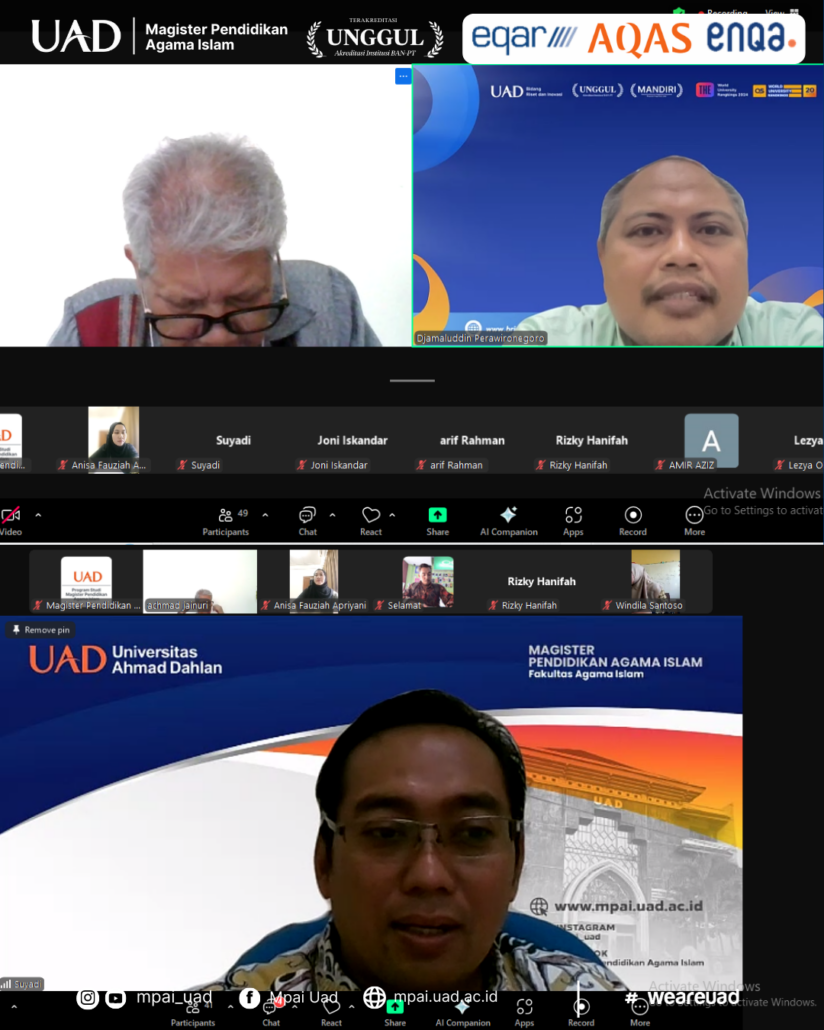Click the green encryption shield icon
The width and height of the screenshot is (824, 1030).
point(679,12)
